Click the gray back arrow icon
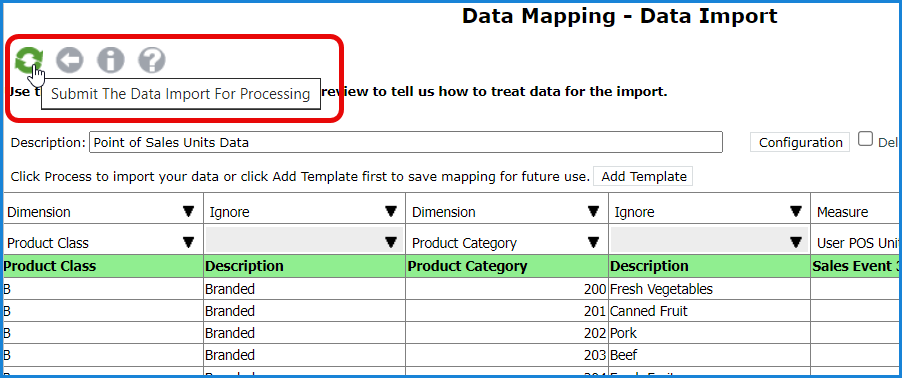 tap(70, 60)
